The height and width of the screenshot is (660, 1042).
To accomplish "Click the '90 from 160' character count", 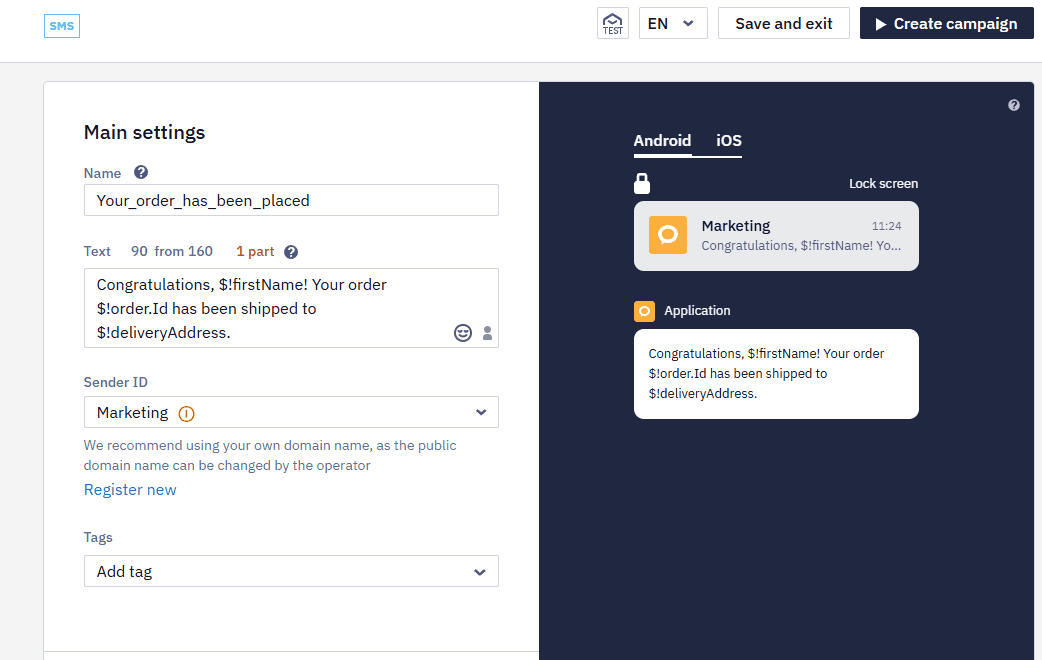I will [x=171, y=251].
